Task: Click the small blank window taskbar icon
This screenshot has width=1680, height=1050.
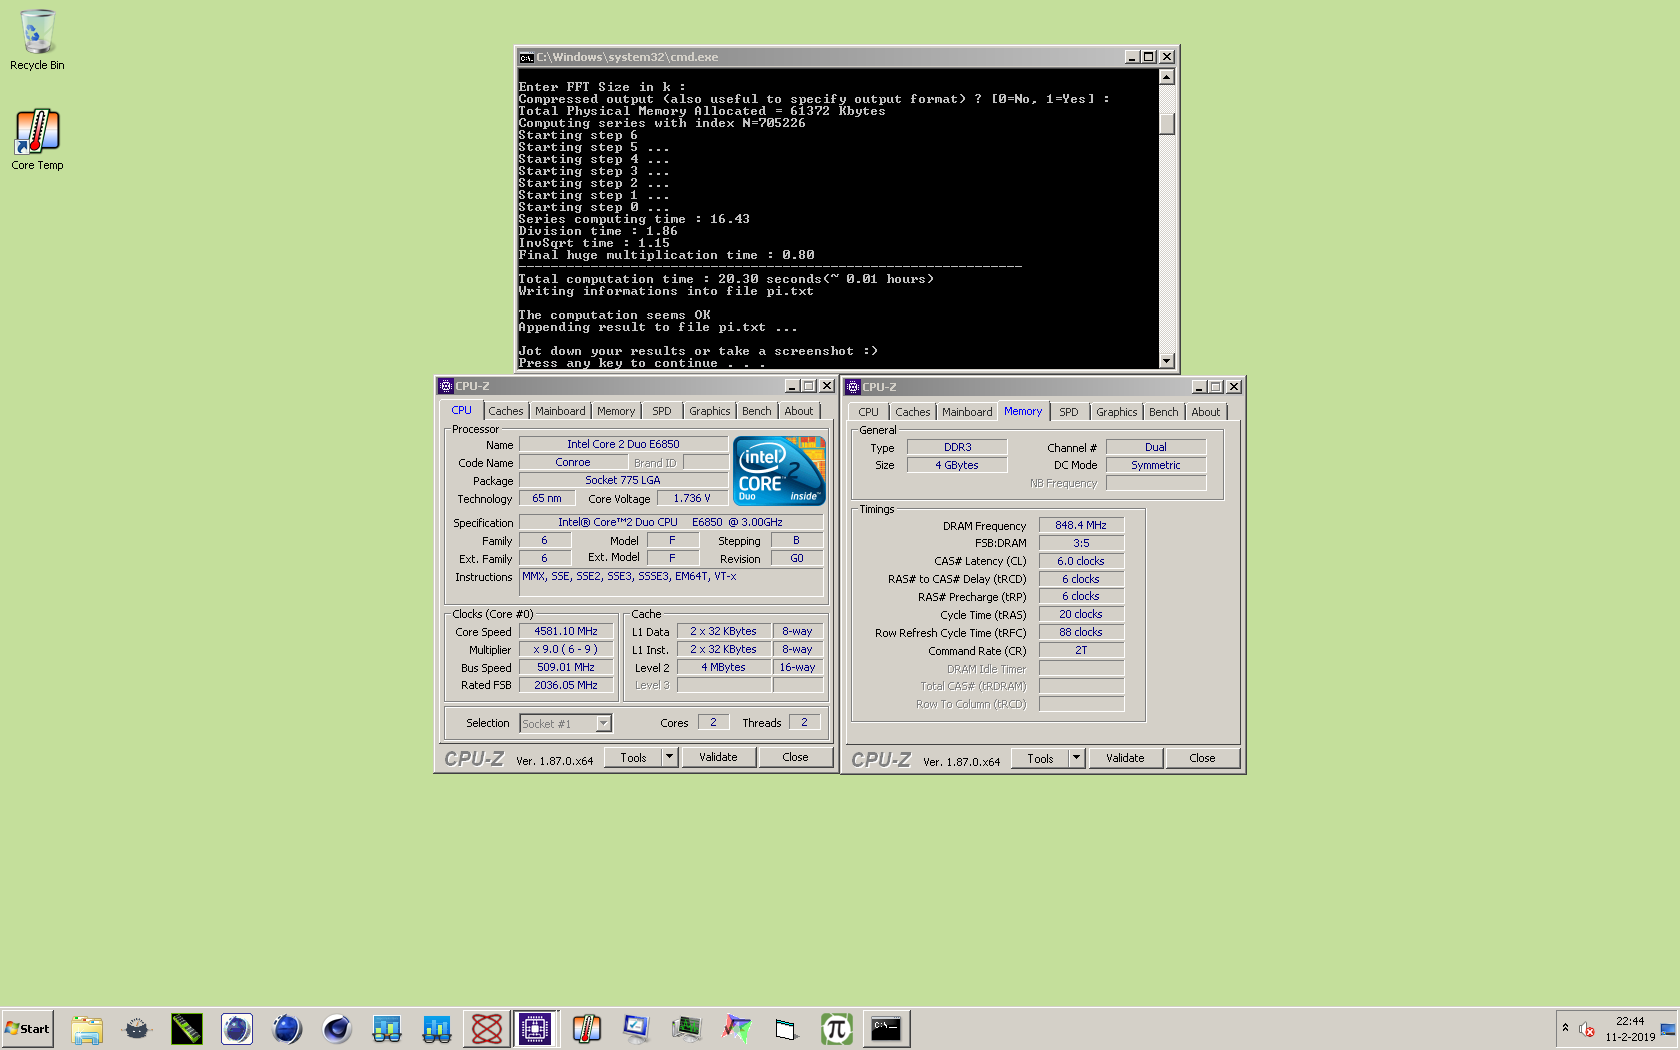Action: pos(787,1029)
